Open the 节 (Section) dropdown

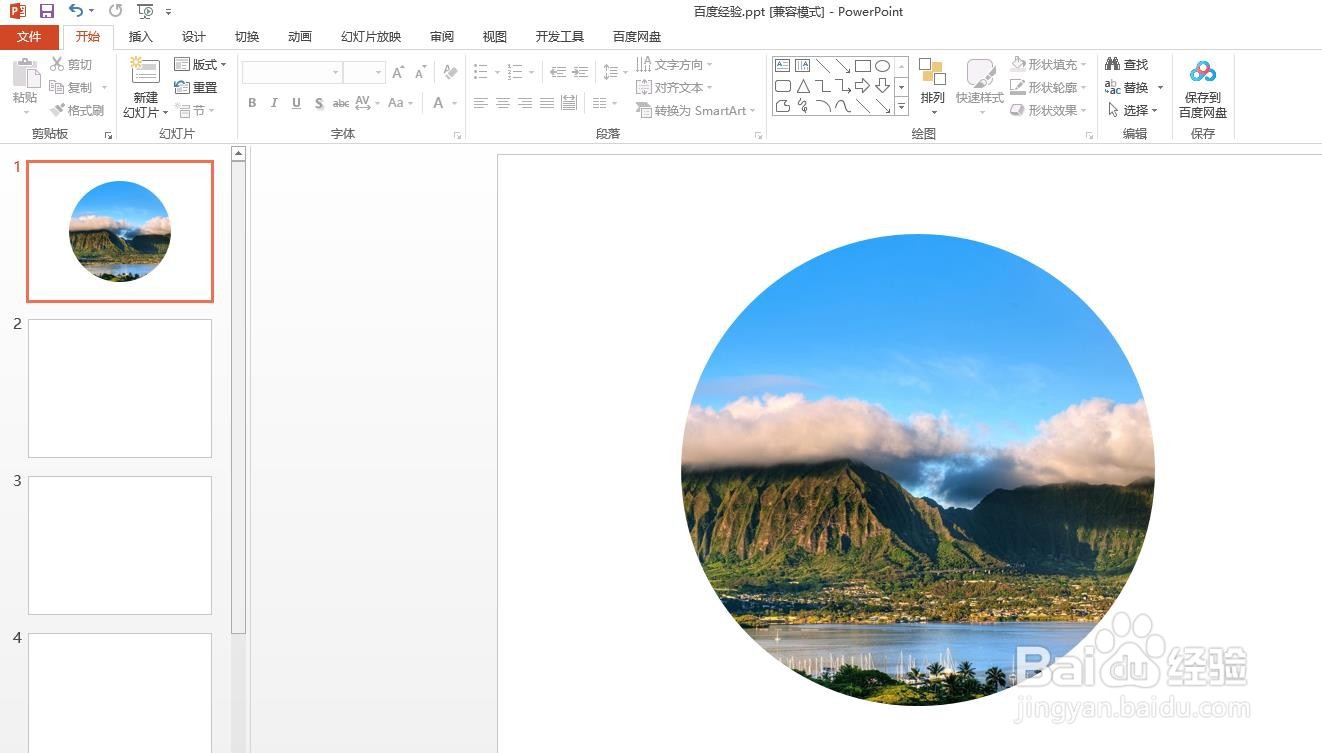[194, 110]
